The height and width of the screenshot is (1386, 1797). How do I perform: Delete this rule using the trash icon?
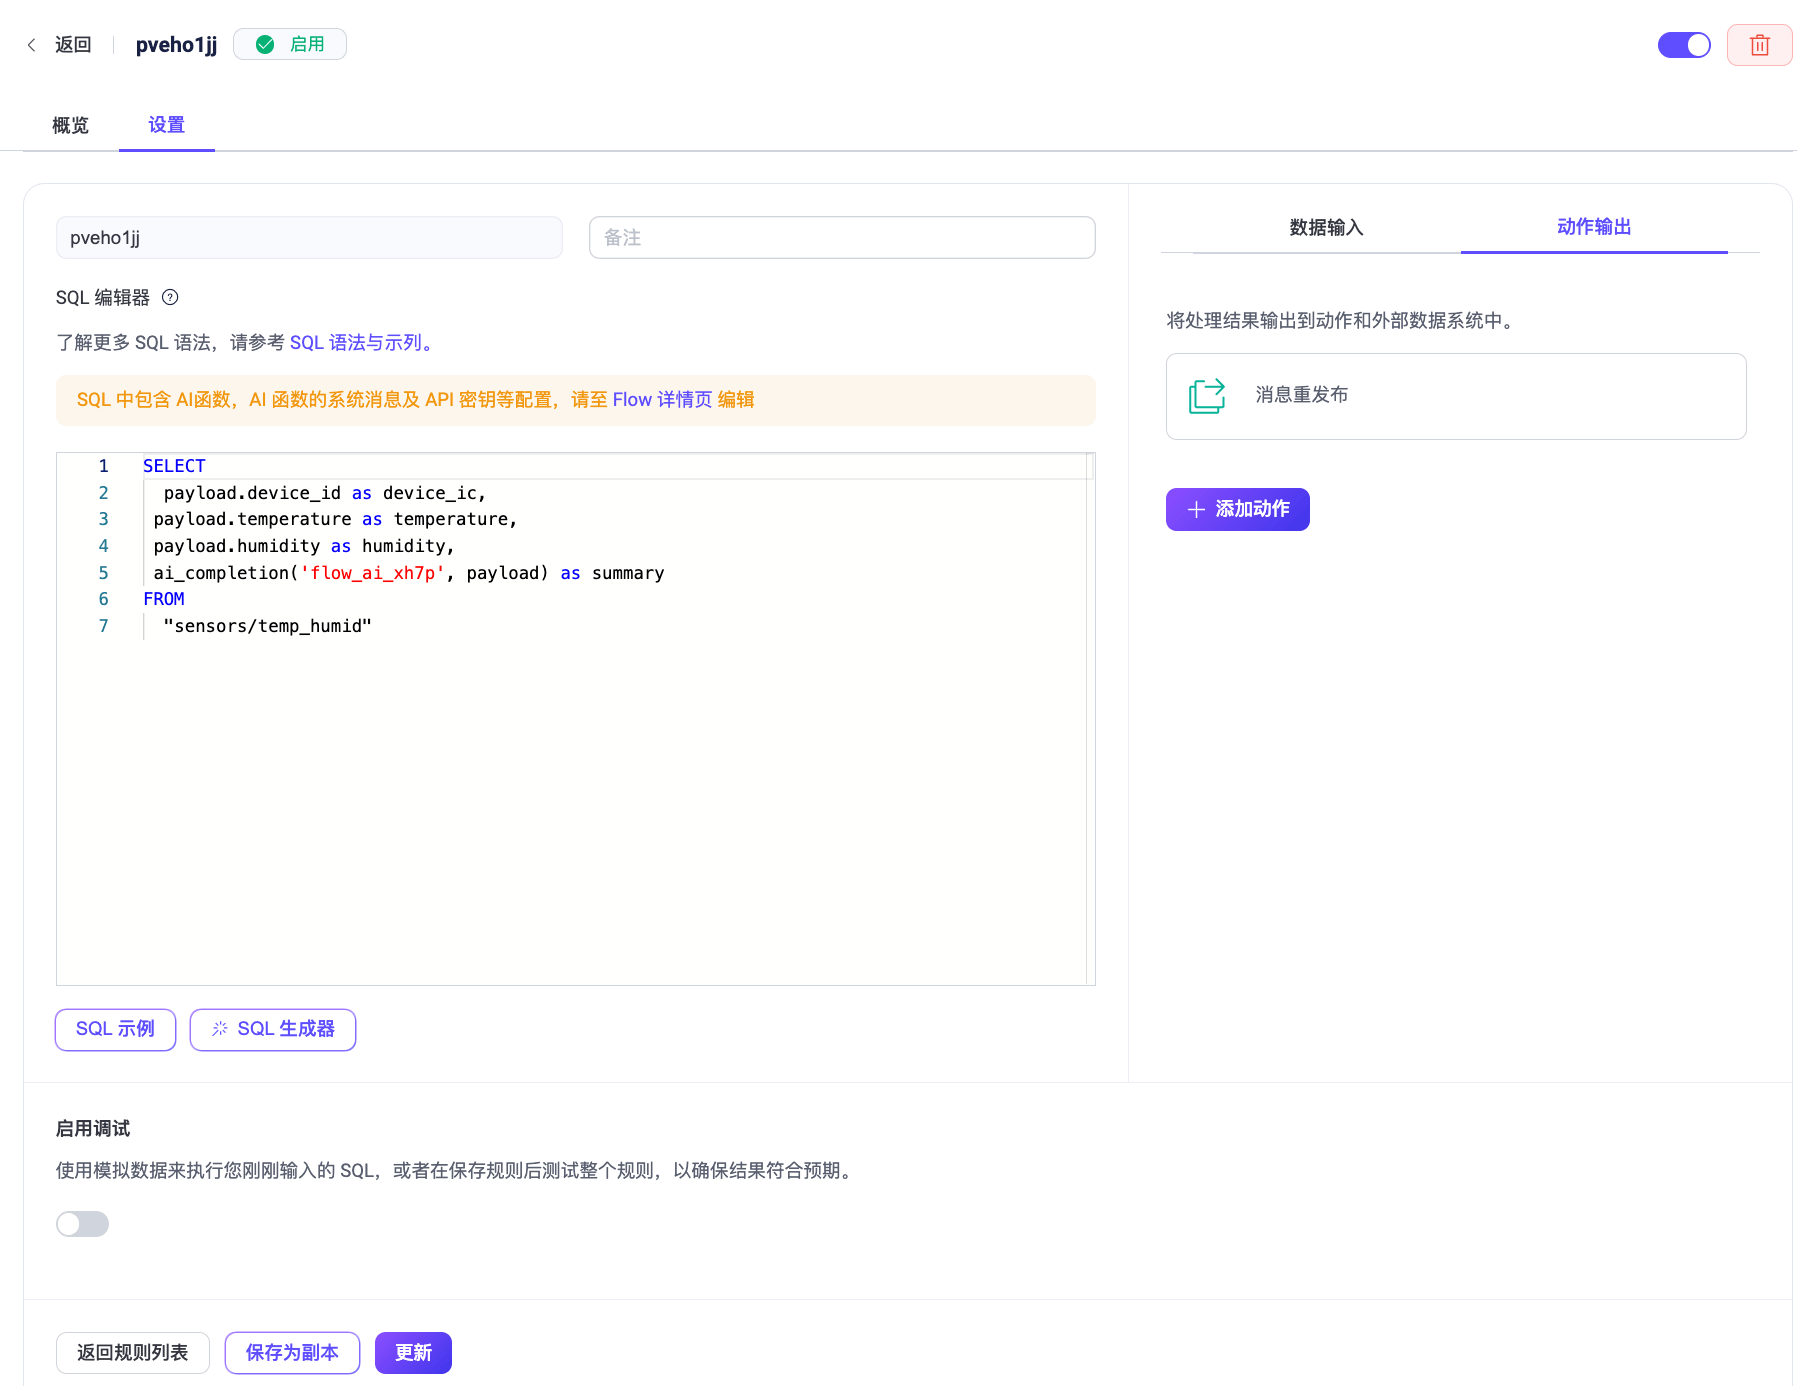click(x=1759, y=44)
